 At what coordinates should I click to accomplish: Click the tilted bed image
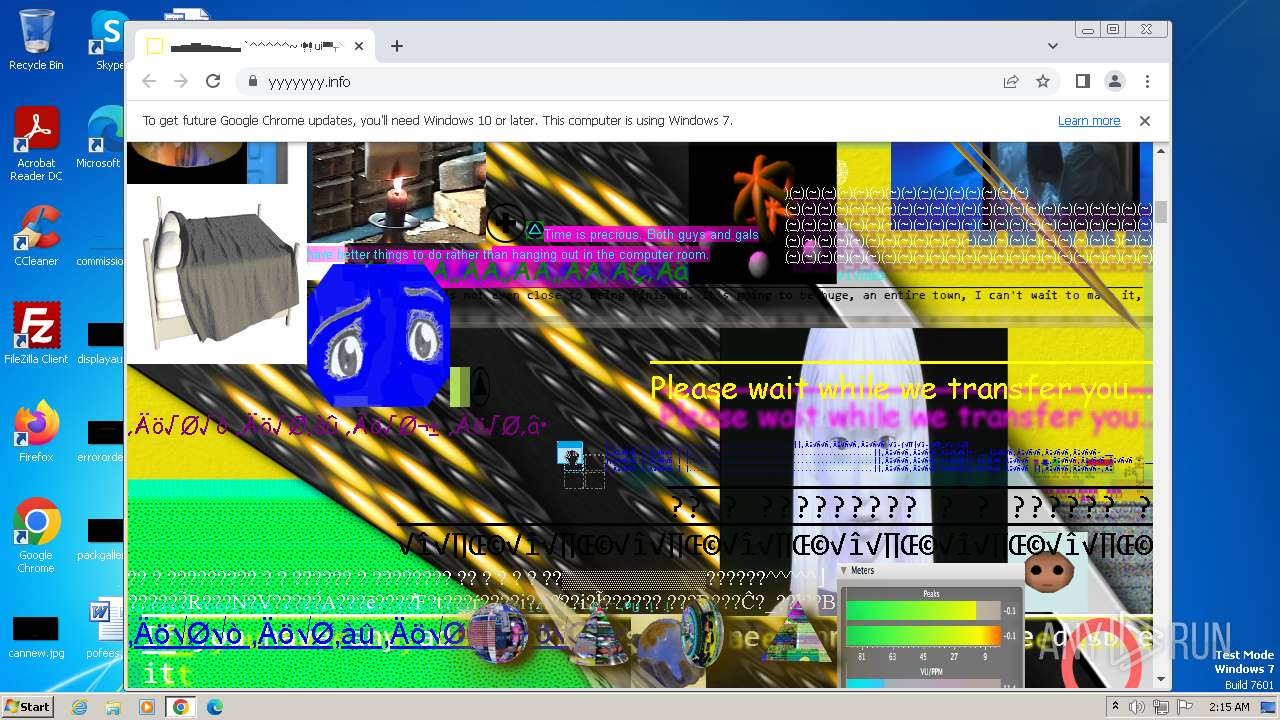pos(216,273)
